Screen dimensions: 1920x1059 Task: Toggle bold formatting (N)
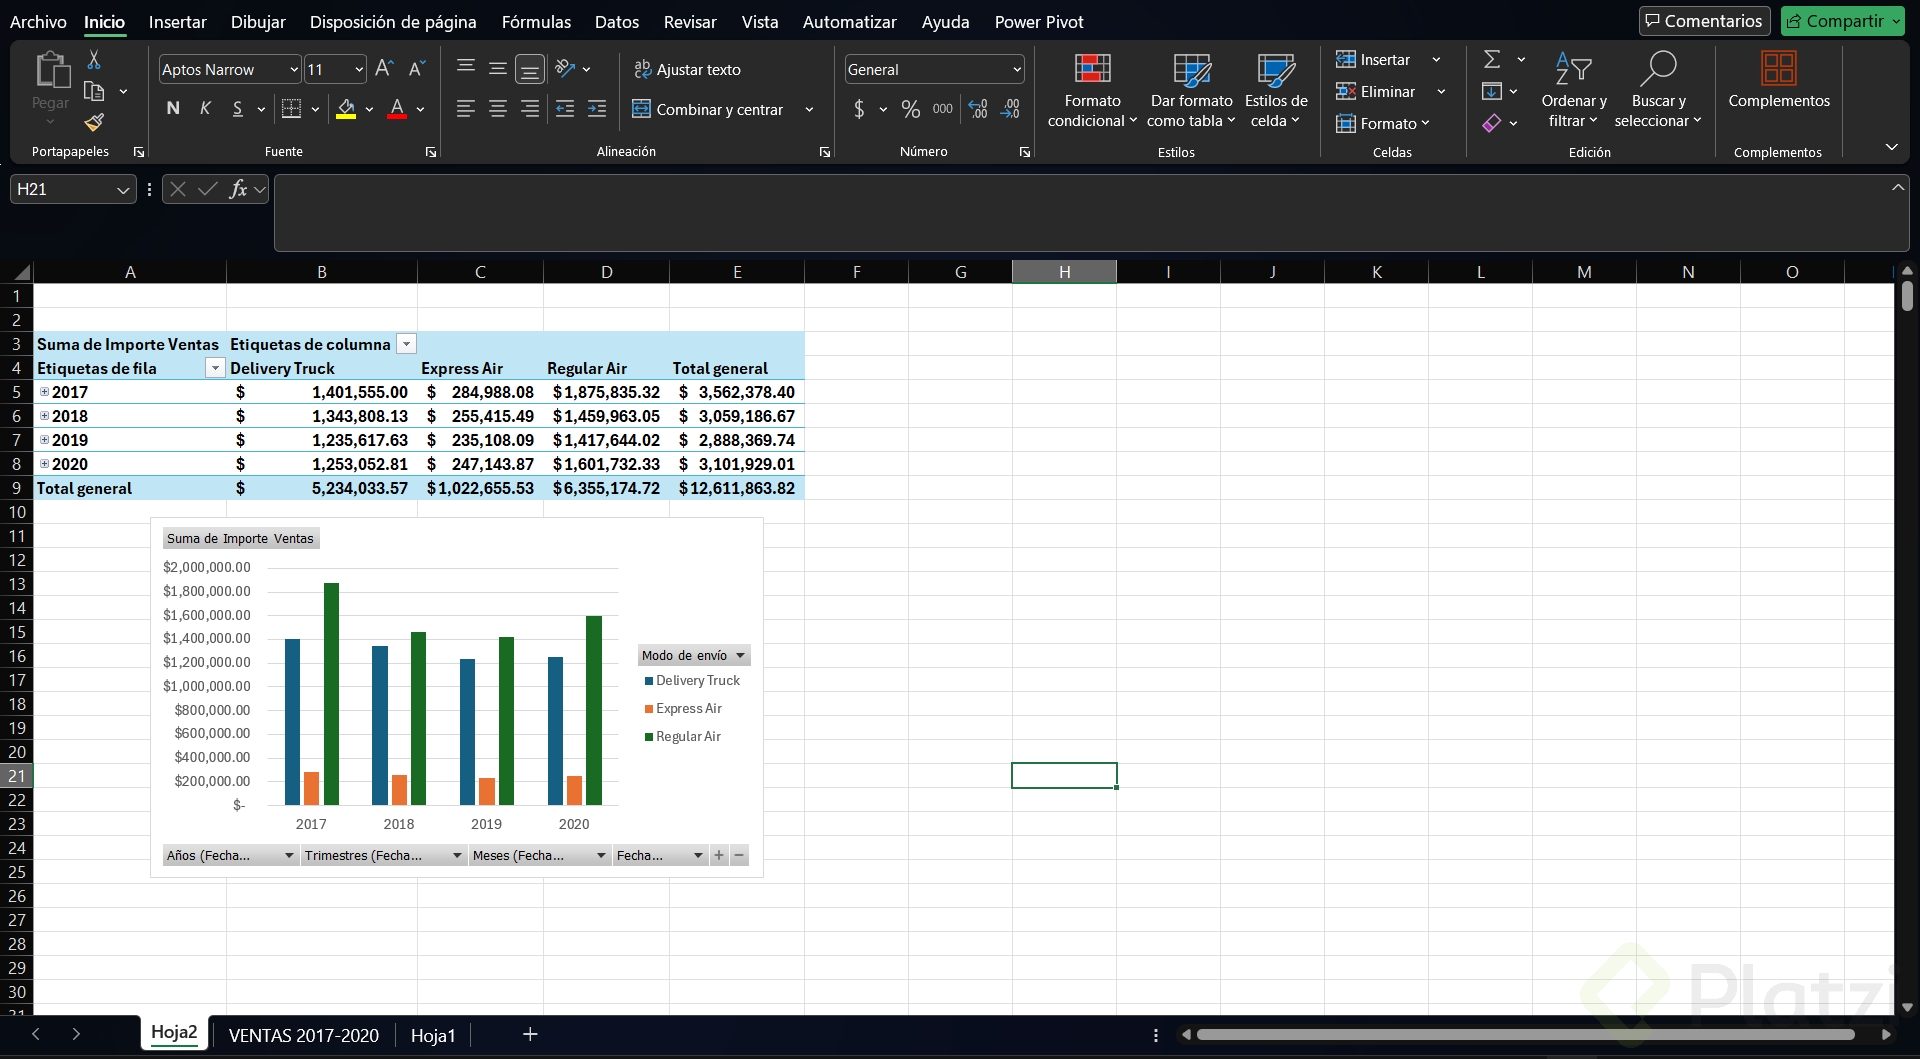173,109
